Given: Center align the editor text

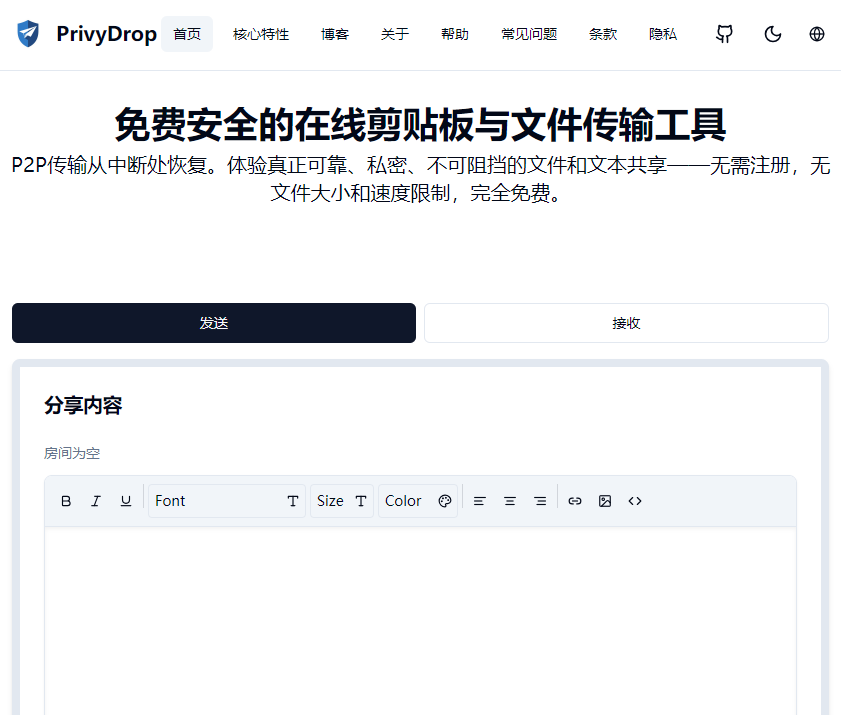Looking at the screenshot, I should point(510,501).
